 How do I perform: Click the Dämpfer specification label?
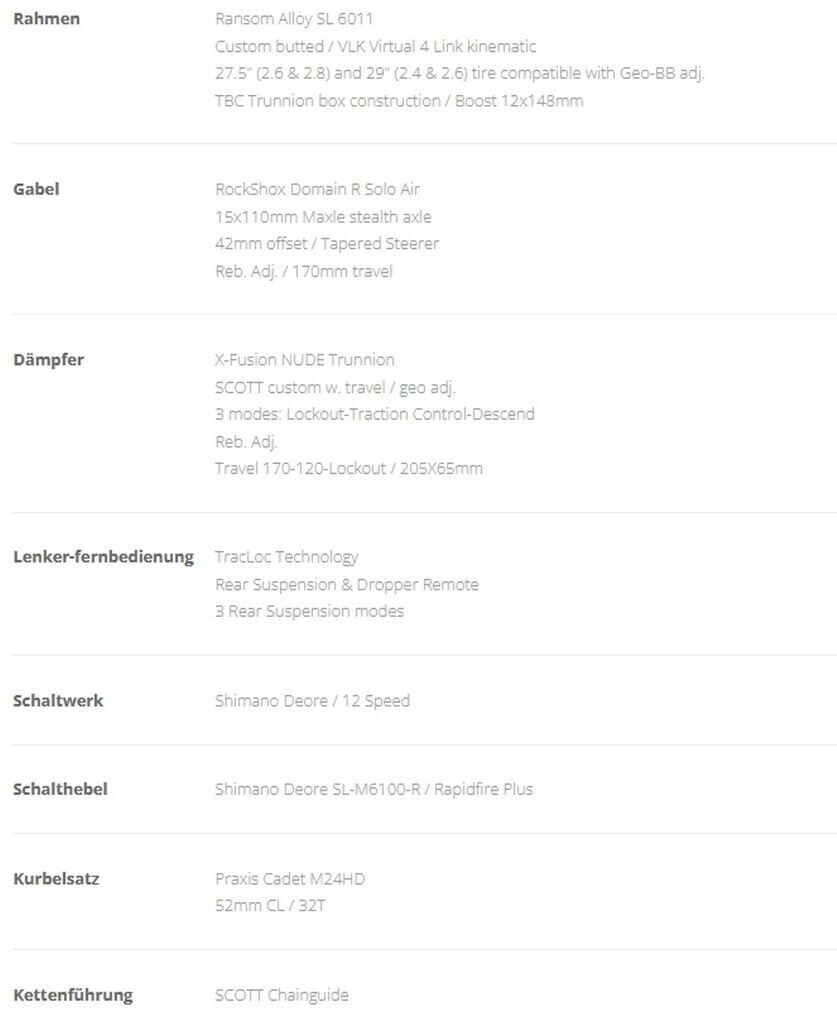click(48, 360)
